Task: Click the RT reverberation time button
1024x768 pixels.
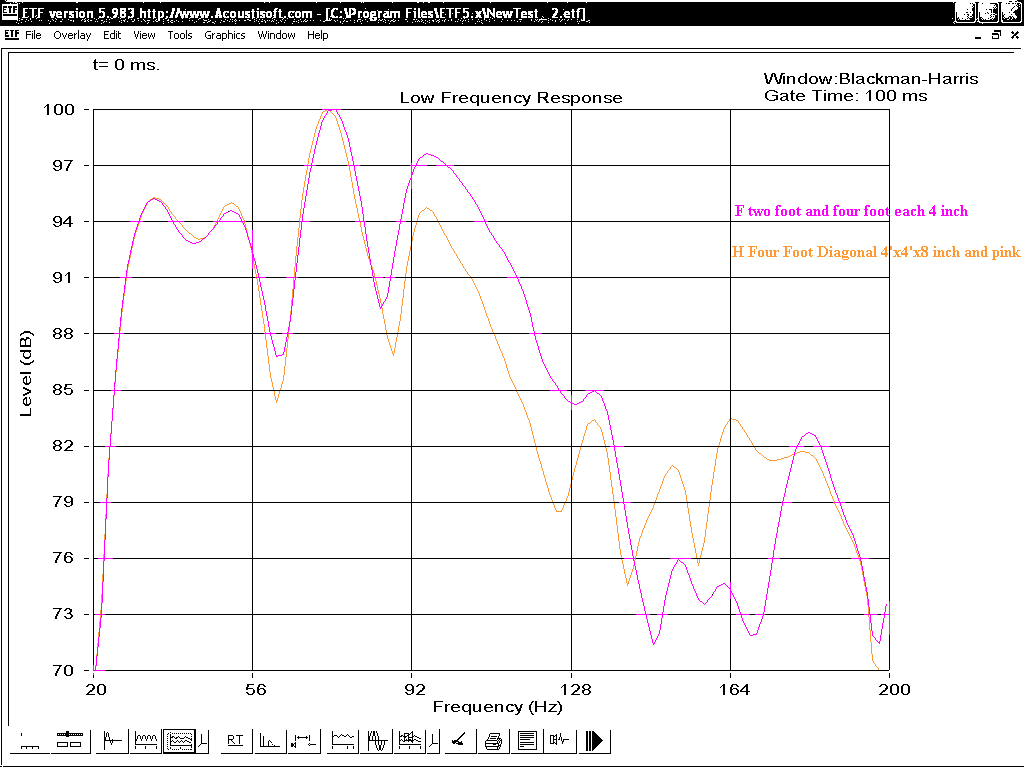Action: click(235, 741)
